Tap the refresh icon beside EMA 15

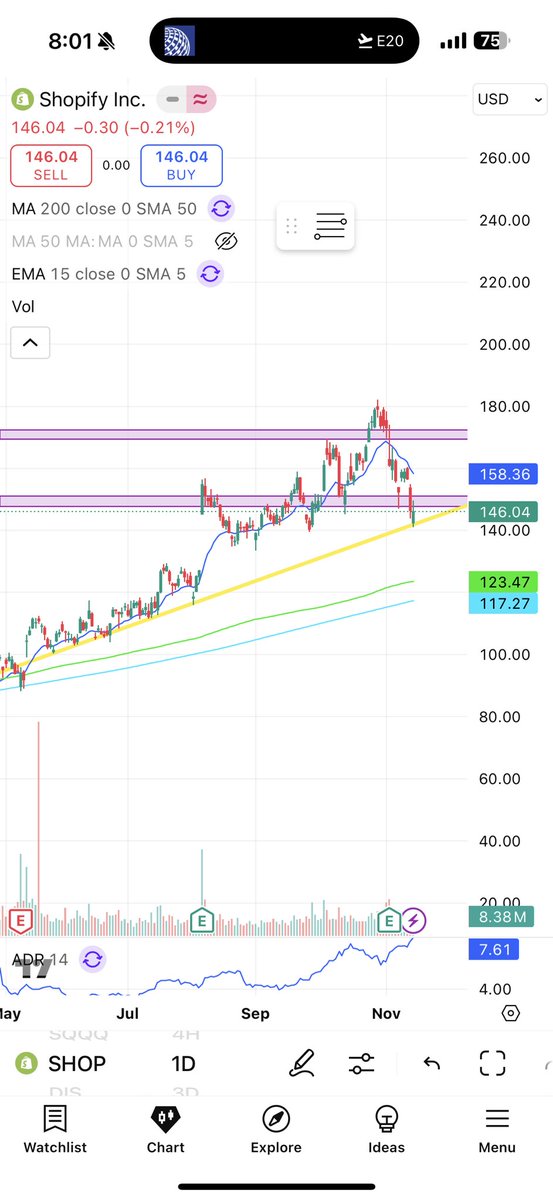click(x=209, y=273)
